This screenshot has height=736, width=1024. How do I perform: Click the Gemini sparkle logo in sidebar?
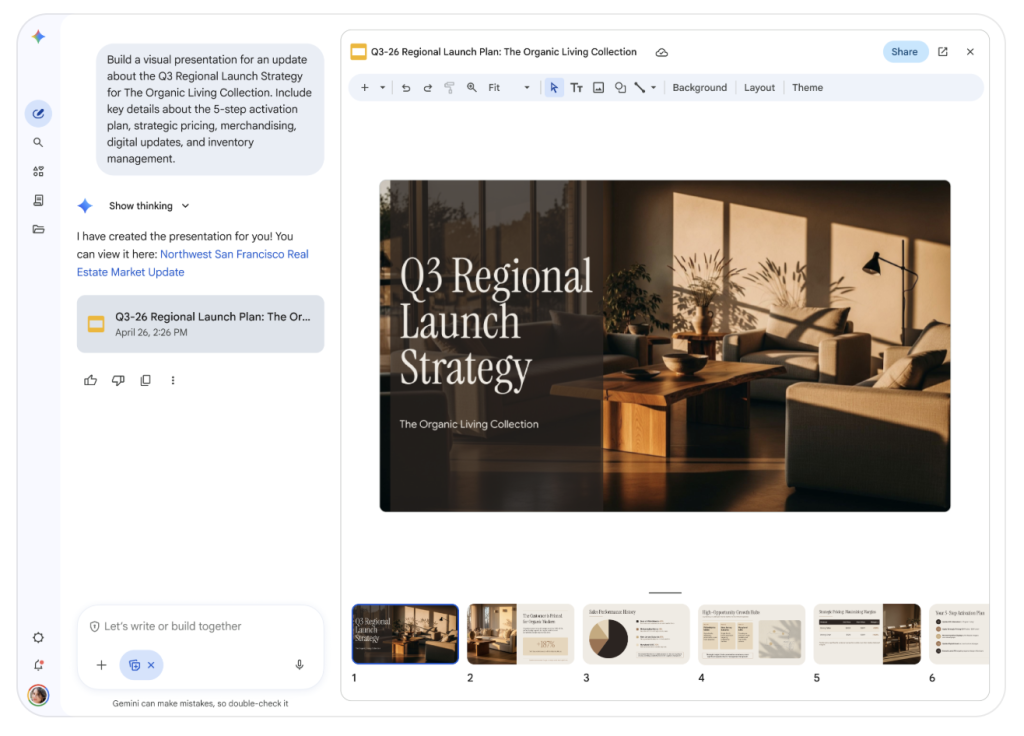click(x=39, y=37)
